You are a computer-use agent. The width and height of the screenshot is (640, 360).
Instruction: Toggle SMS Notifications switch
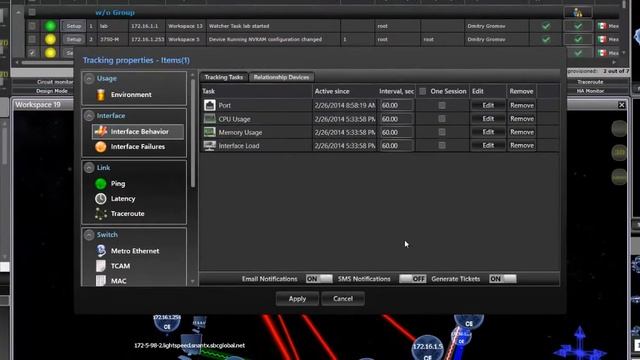412,279
